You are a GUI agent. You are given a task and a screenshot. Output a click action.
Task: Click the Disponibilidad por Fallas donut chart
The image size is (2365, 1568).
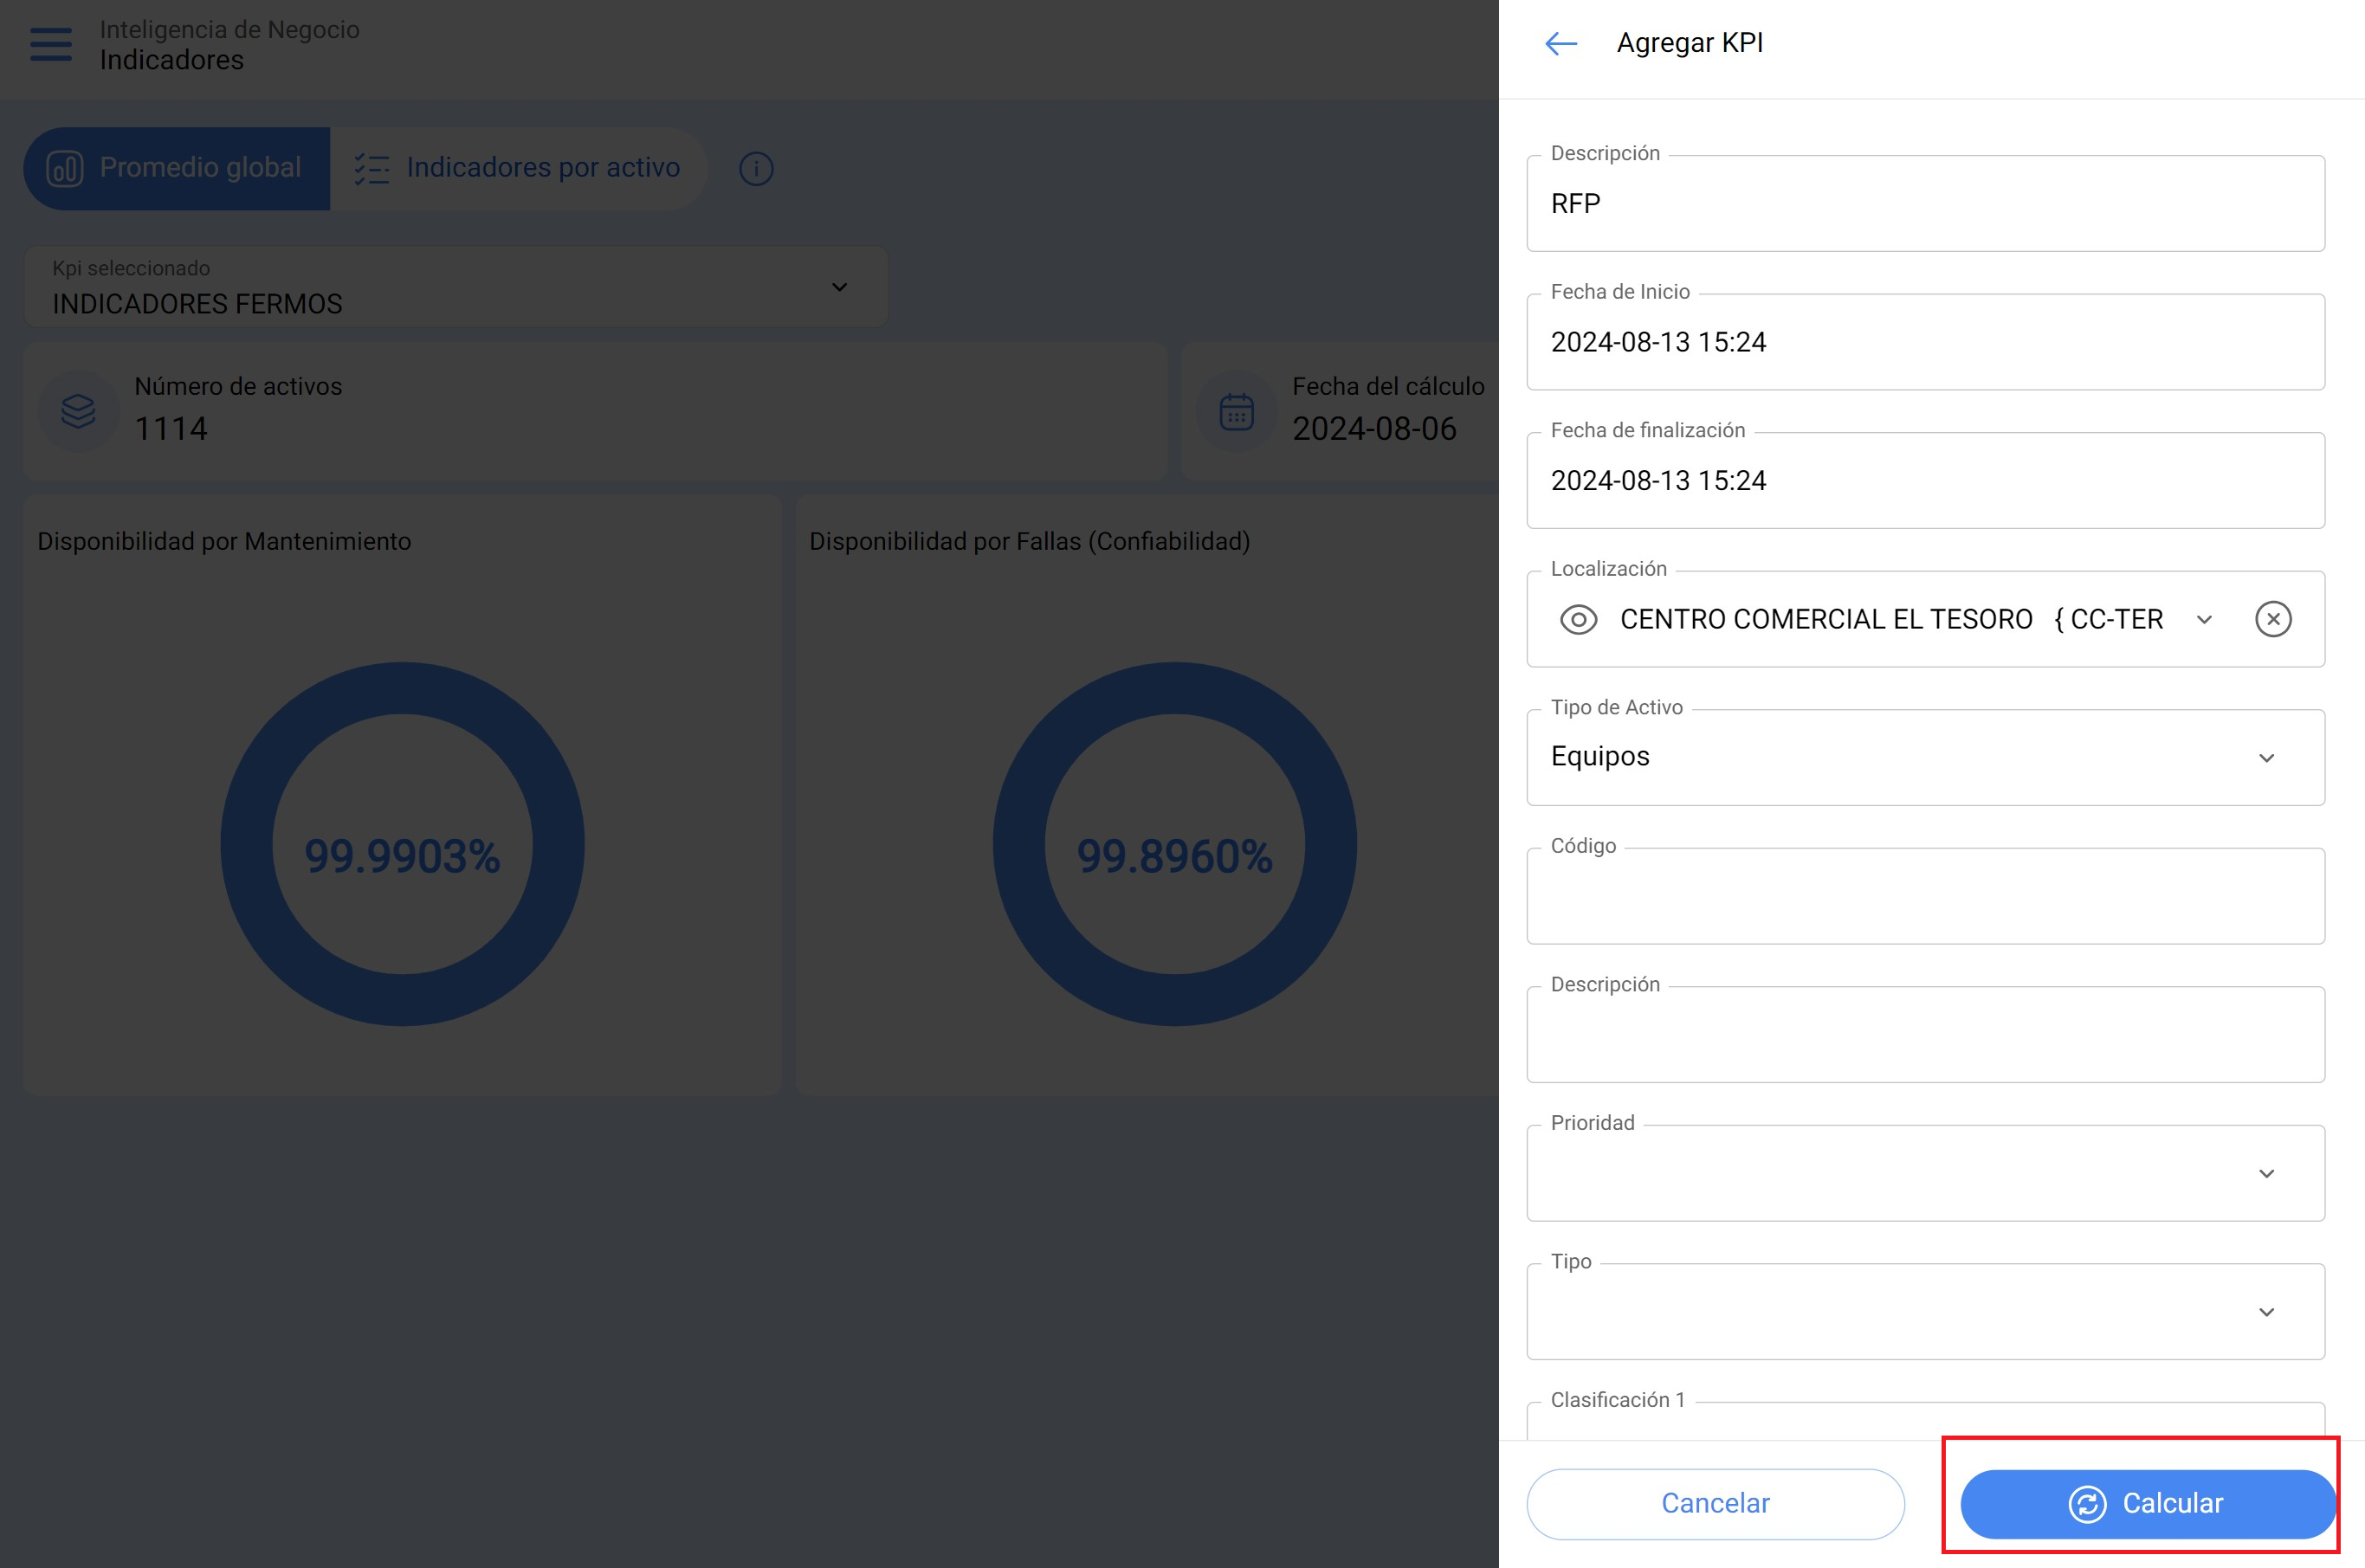[x=1174, y=843]
